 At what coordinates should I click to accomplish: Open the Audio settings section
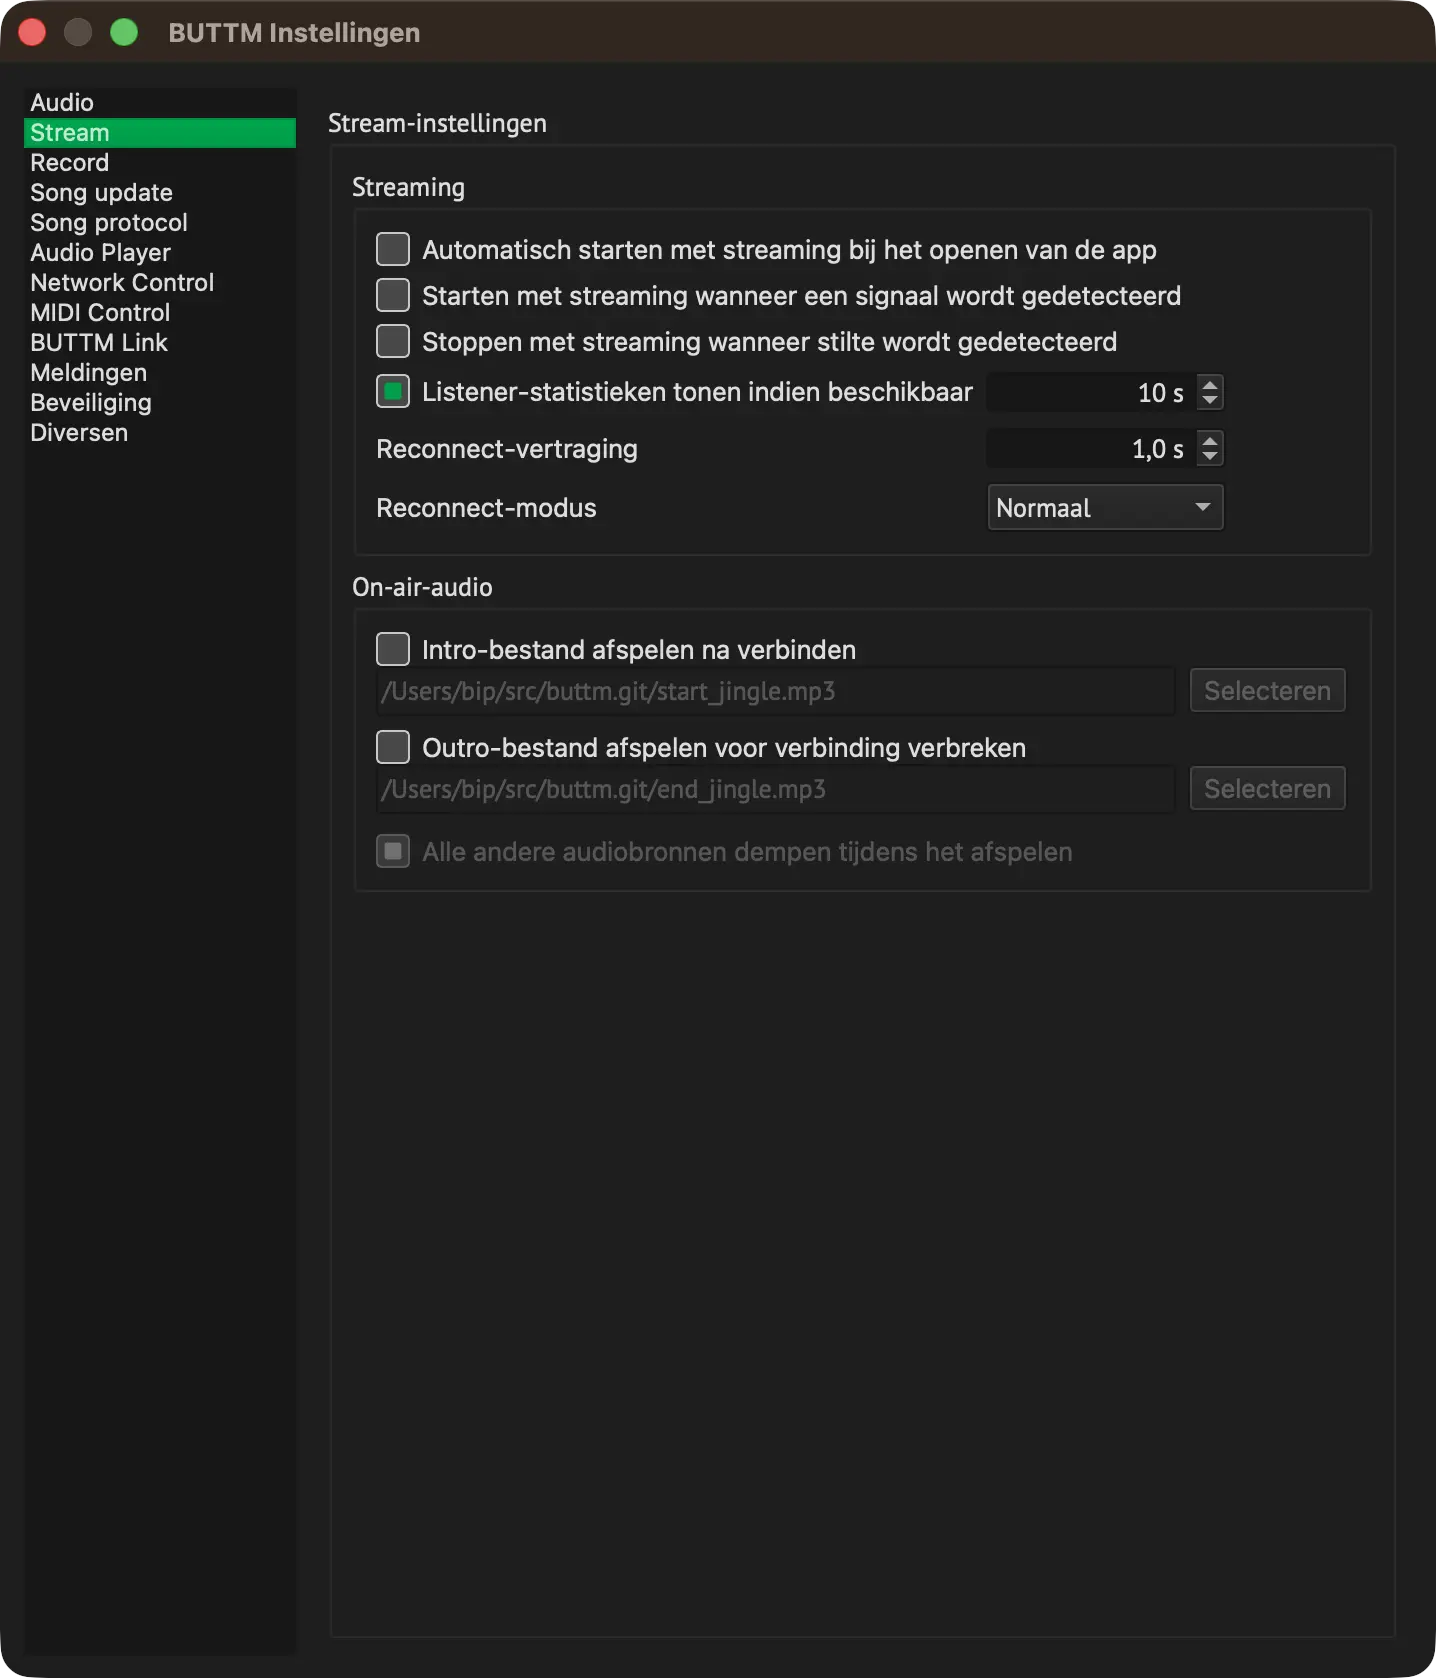160,103
